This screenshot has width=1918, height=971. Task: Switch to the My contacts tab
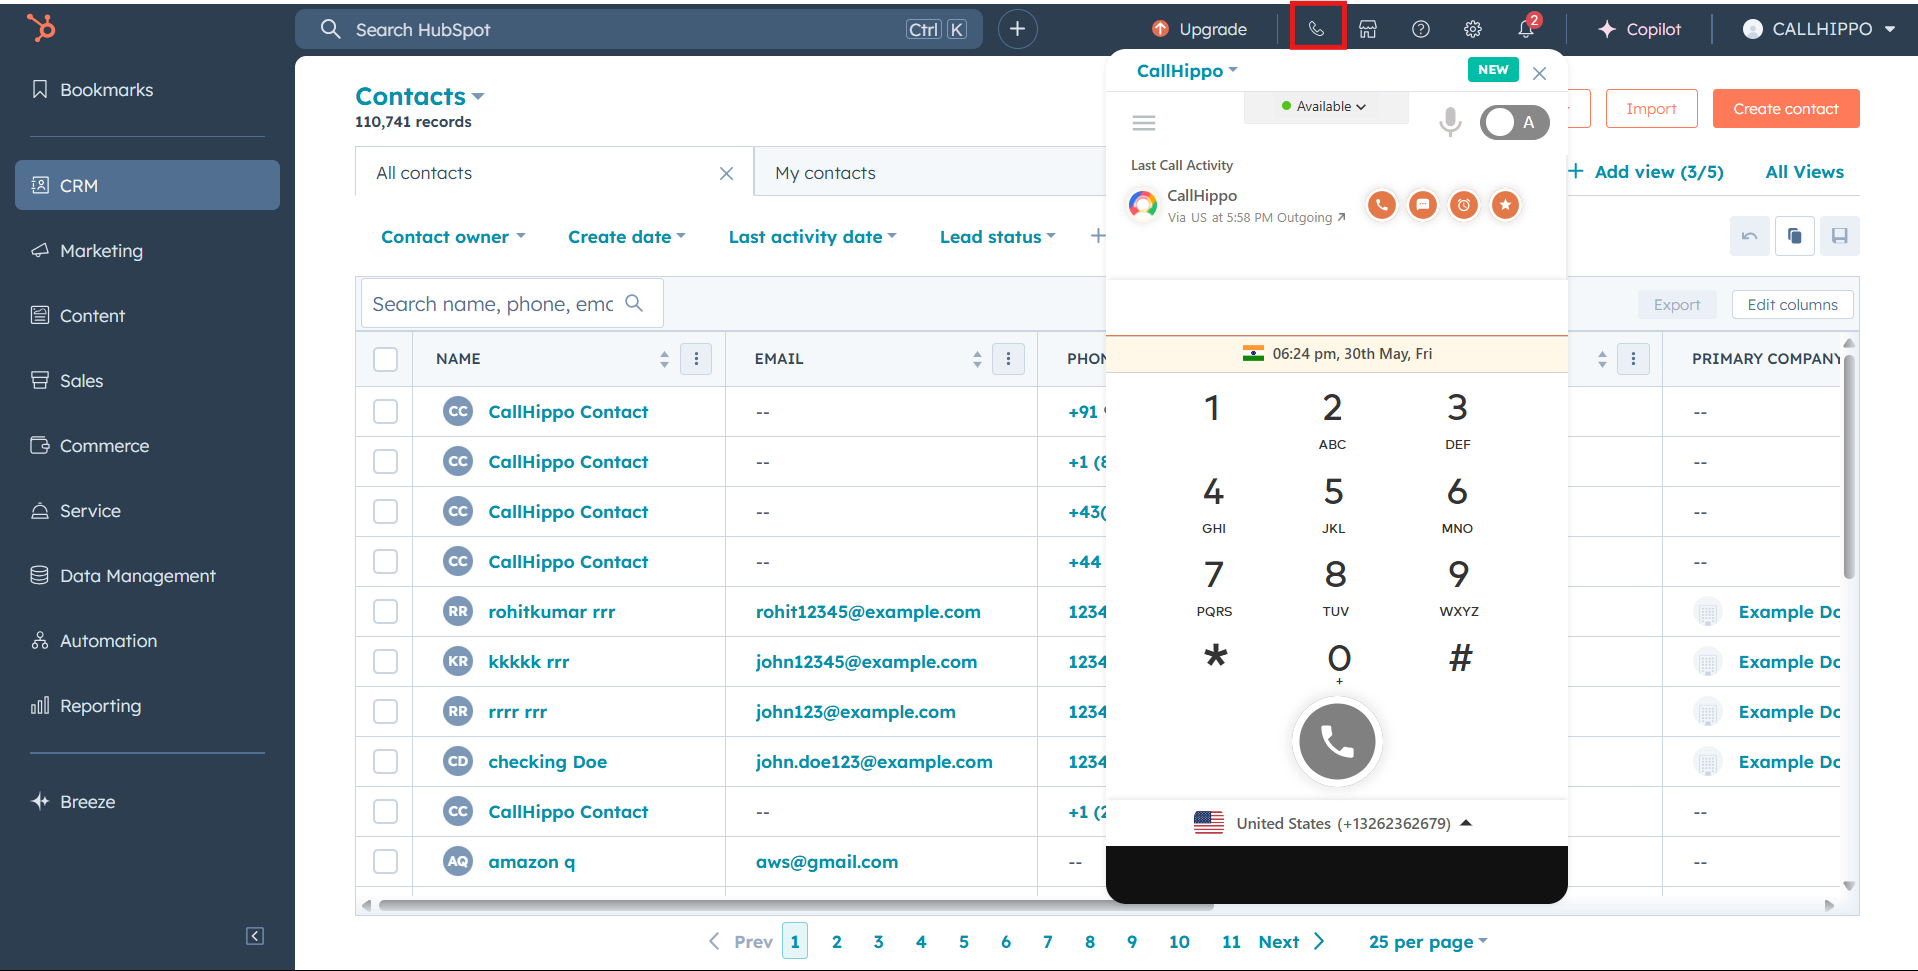coord(825,173)
